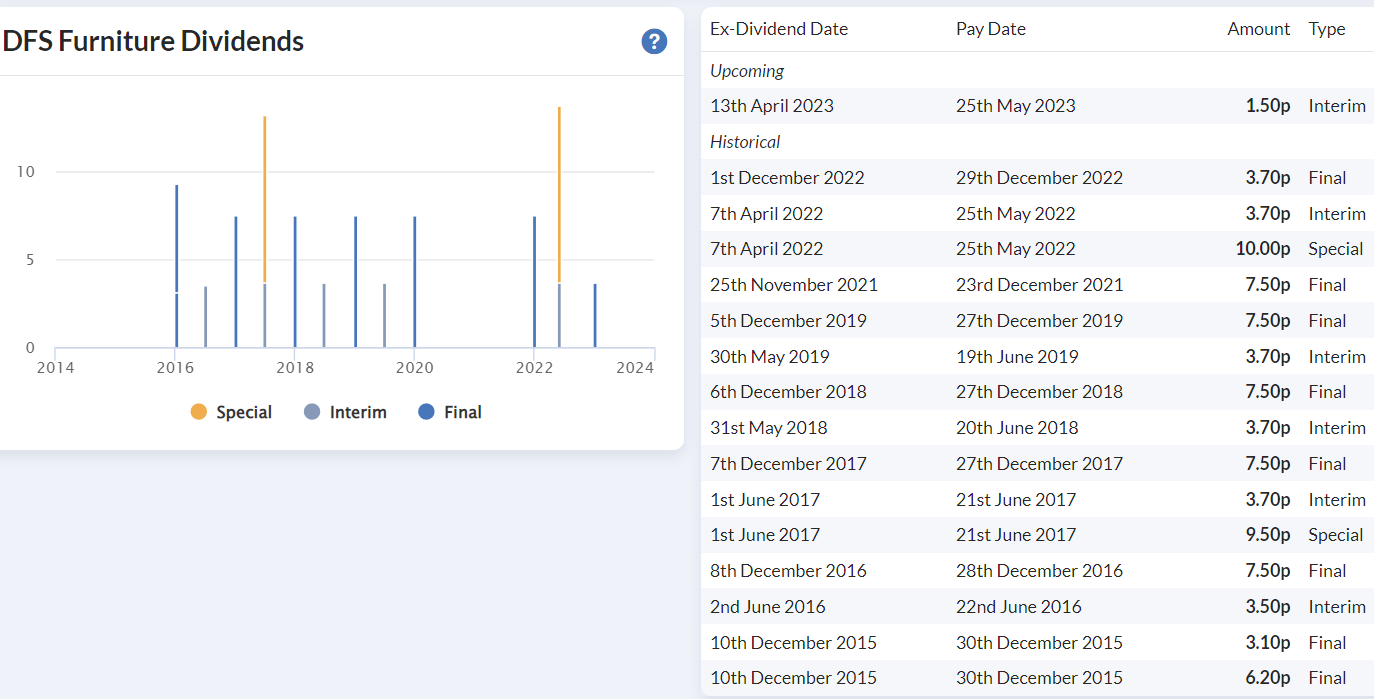
Task: Select the Interim bar between 2016 and 2017
Action: tap(206, 317)
